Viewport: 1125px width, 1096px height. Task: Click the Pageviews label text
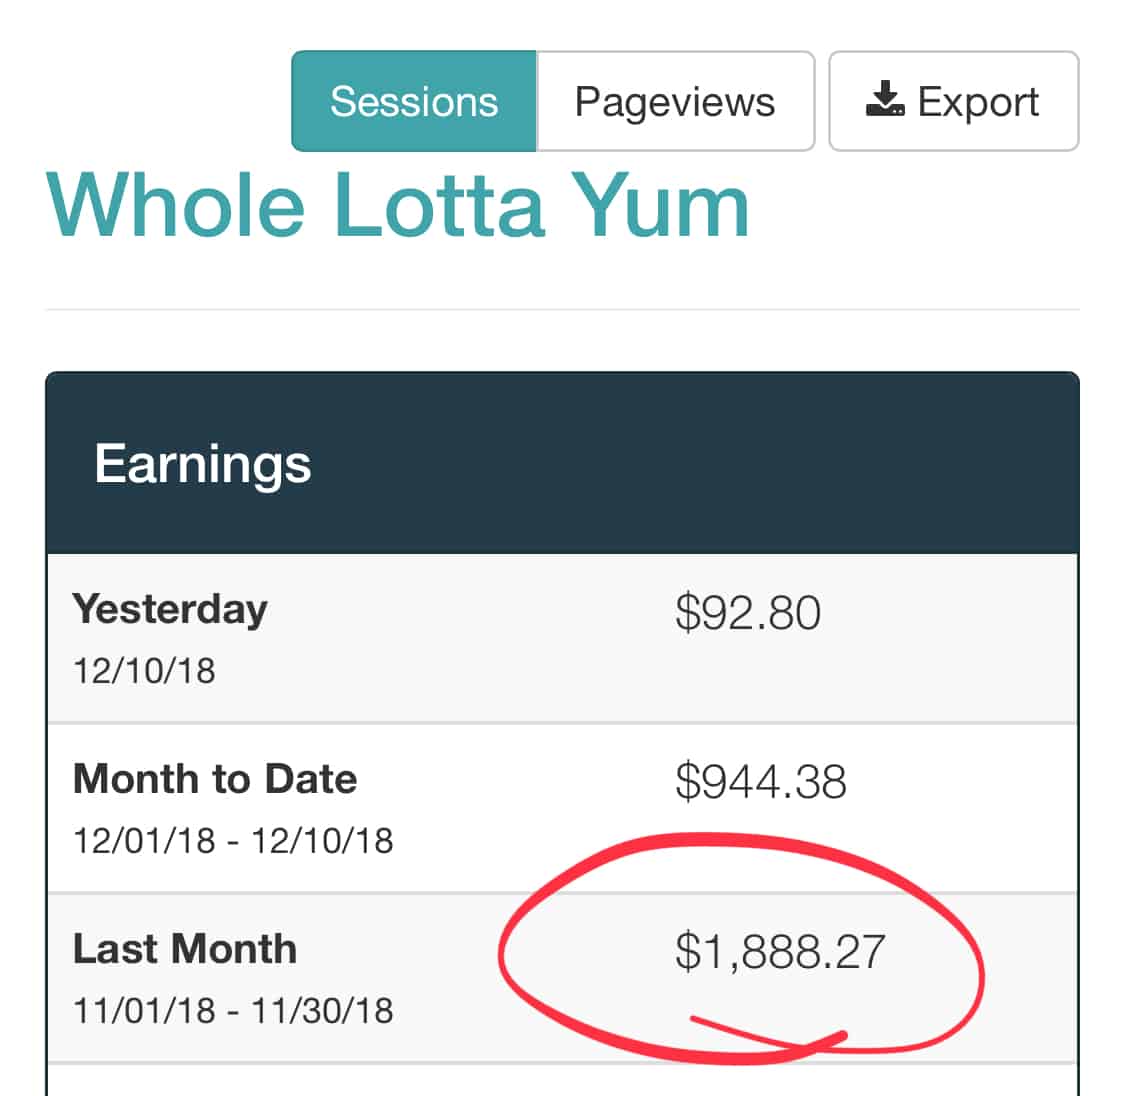pyautogui.click(x=675, y=103)
